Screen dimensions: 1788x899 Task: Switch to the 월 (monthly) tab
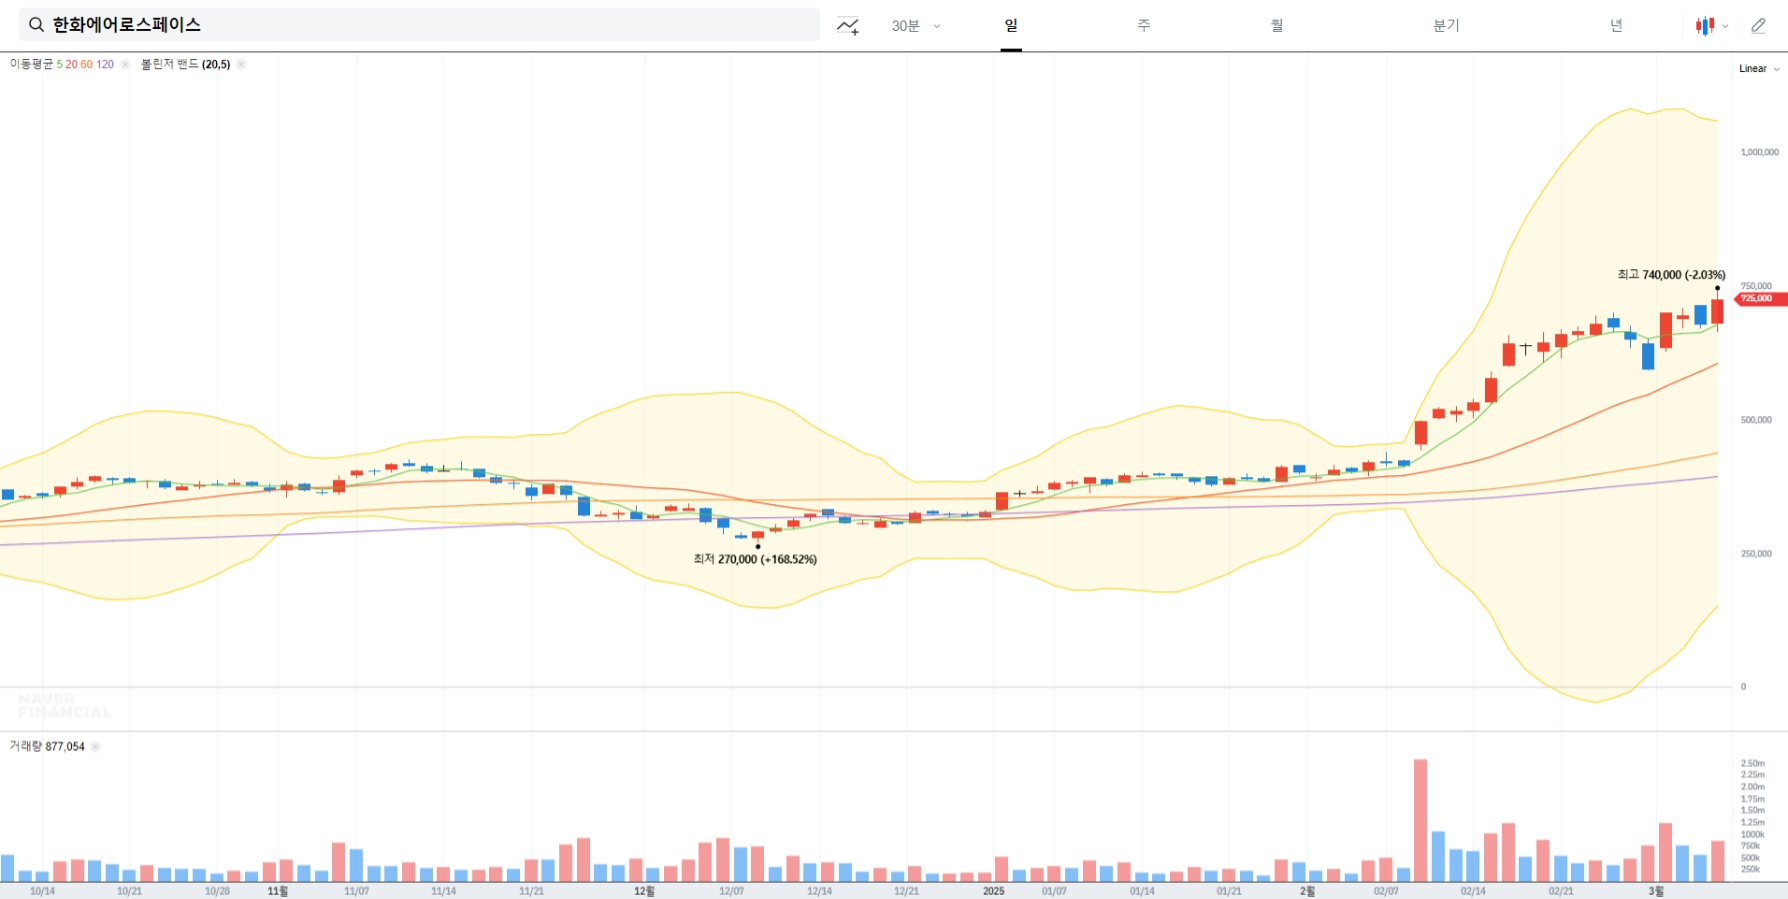point(1277,26)
